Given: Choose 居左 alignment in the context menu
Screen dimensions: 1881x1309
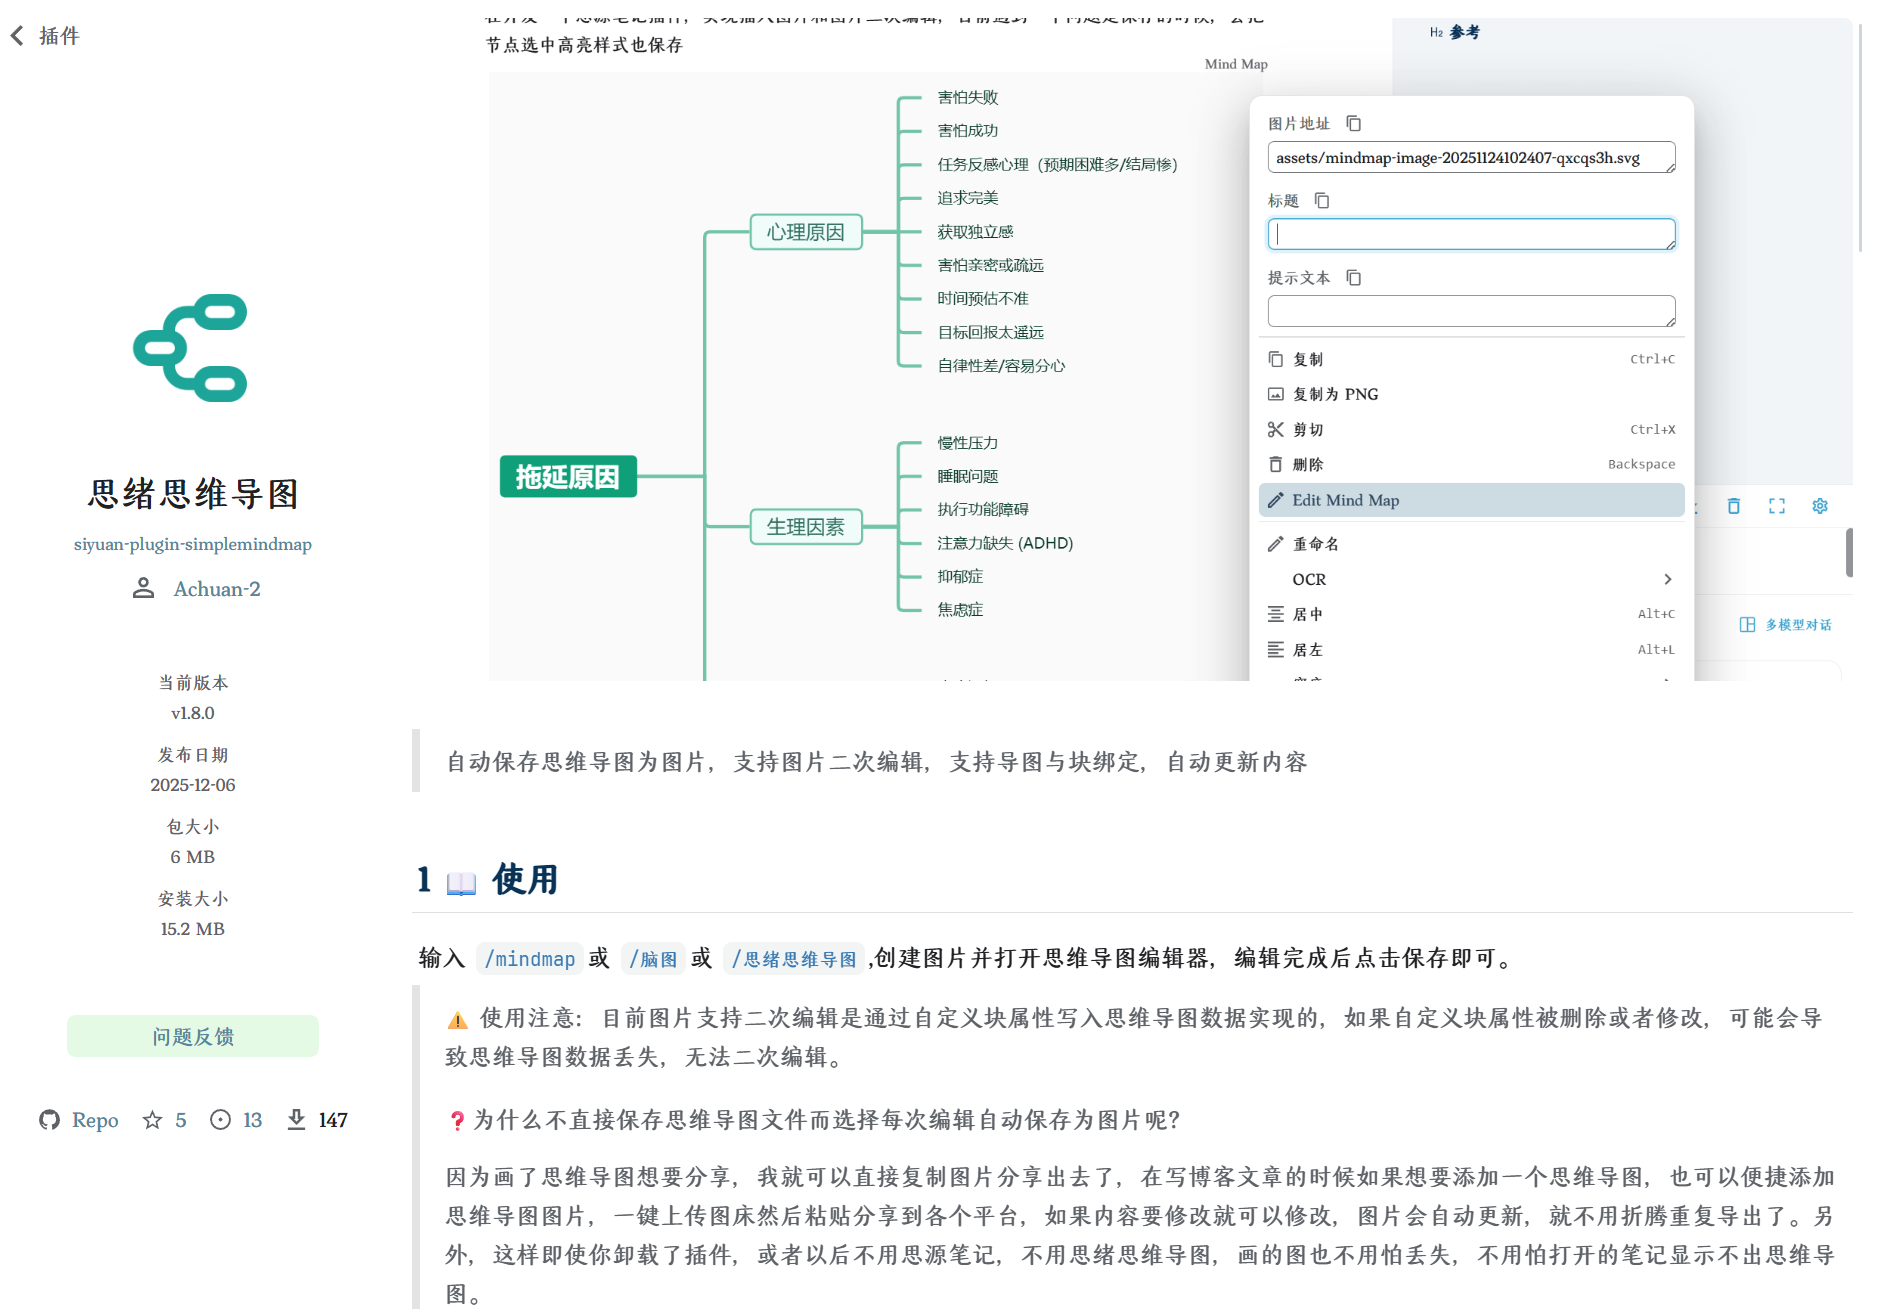Looking at the screenshot, I should [1471, 649].
